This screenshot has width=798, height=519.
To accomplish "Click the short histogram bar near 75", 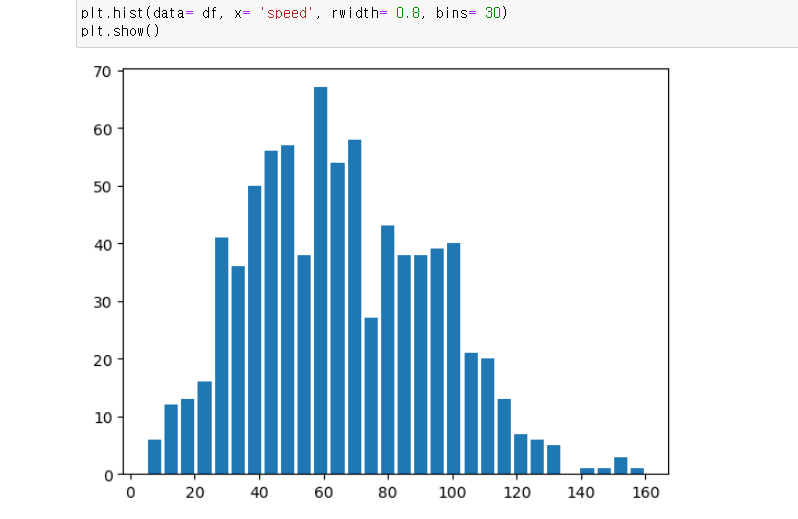I will 371,396.
